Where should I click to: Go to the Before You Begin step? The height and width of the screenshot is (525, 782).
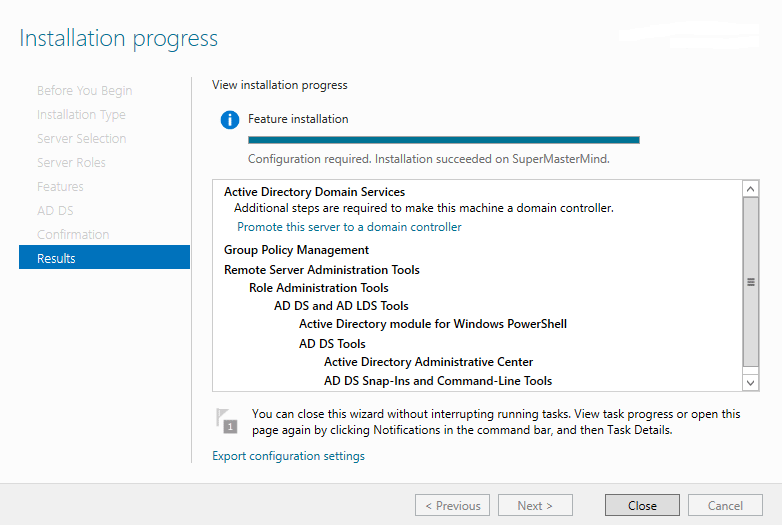(84, 90)
